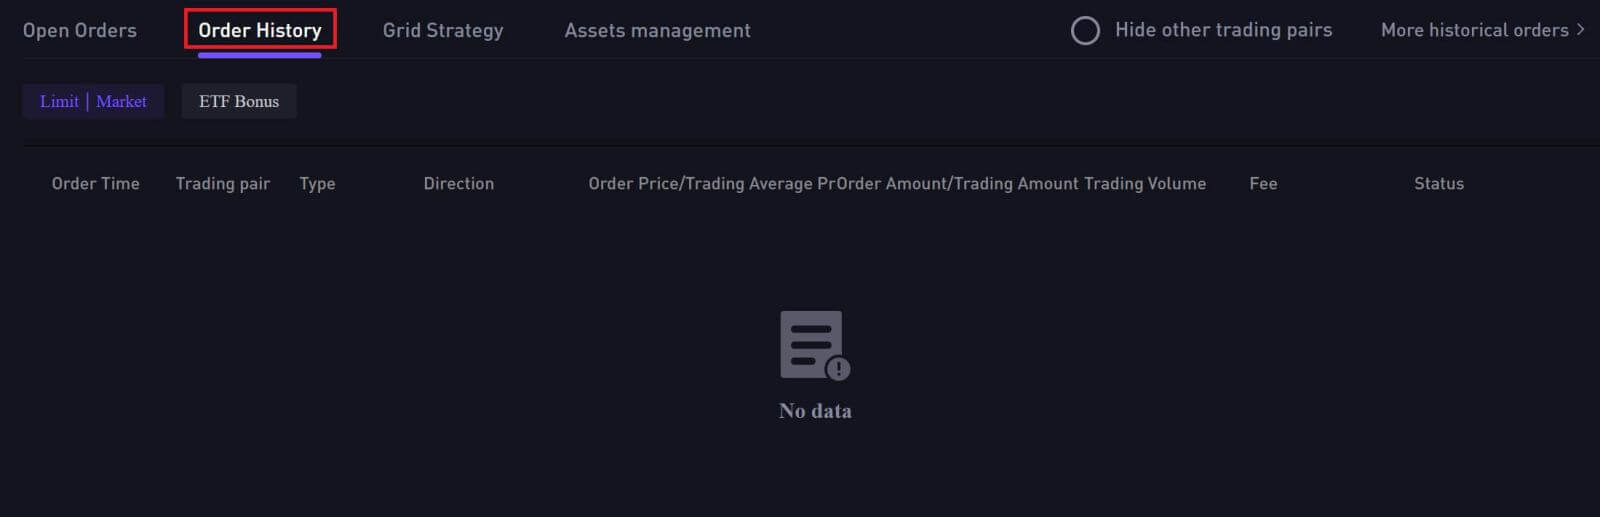
Task: Click the Order Time column header
Action: 96,184
